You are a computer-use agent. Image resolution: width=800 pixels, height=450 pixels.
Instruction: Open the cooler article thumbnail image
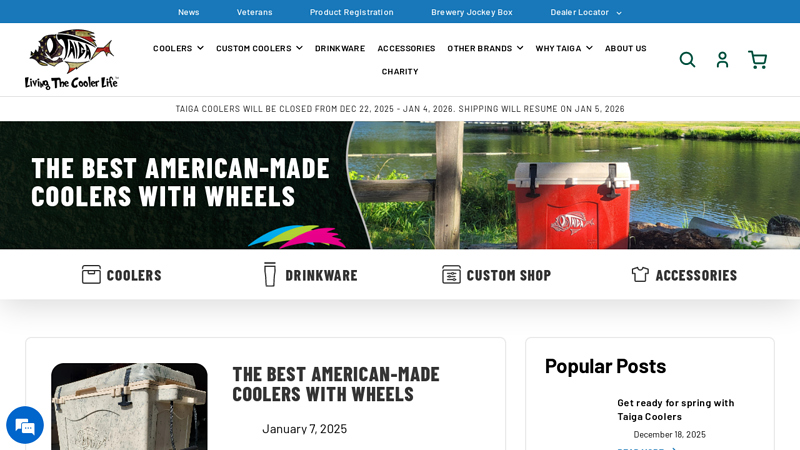pyautogui.click(x=129, y=407)
